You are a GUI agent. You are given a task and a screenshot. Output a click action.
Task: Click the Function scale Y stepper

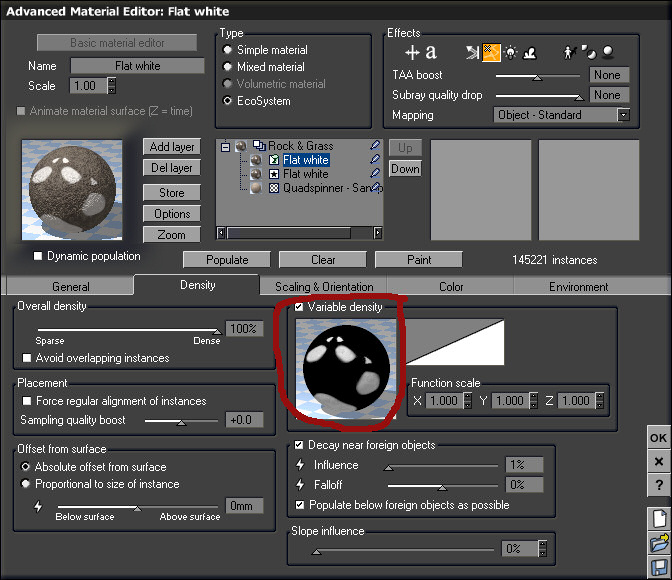(534, 400)
